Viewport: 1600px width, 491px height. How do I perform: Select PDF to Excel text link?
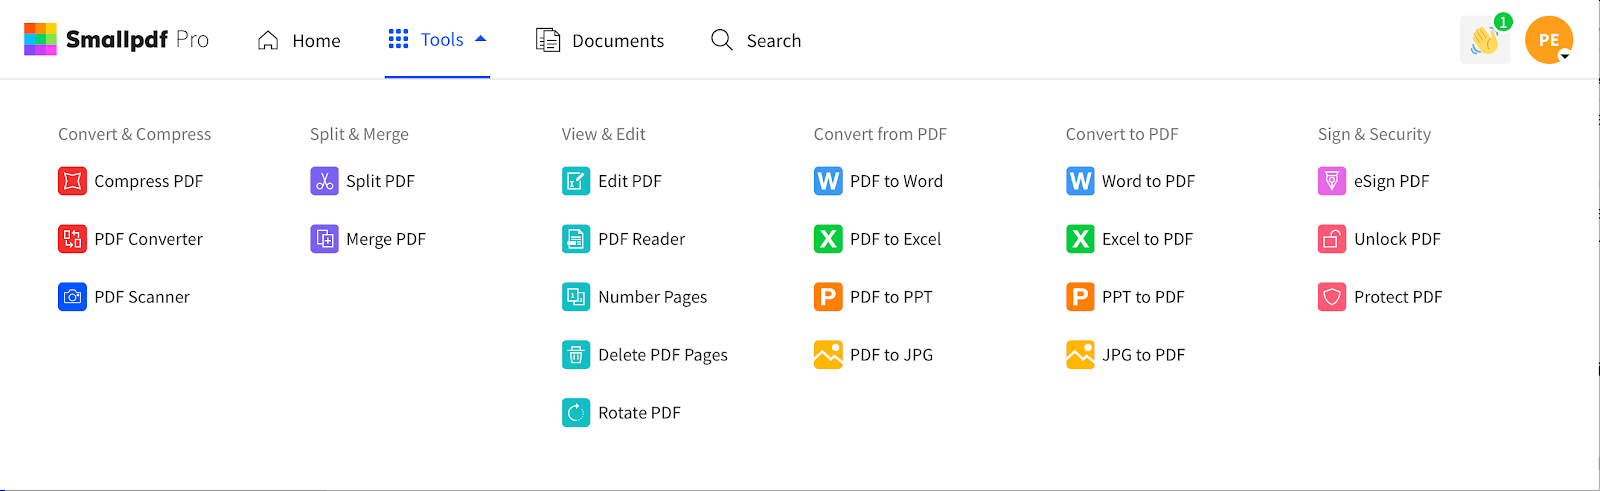click(x=896, y=239)
